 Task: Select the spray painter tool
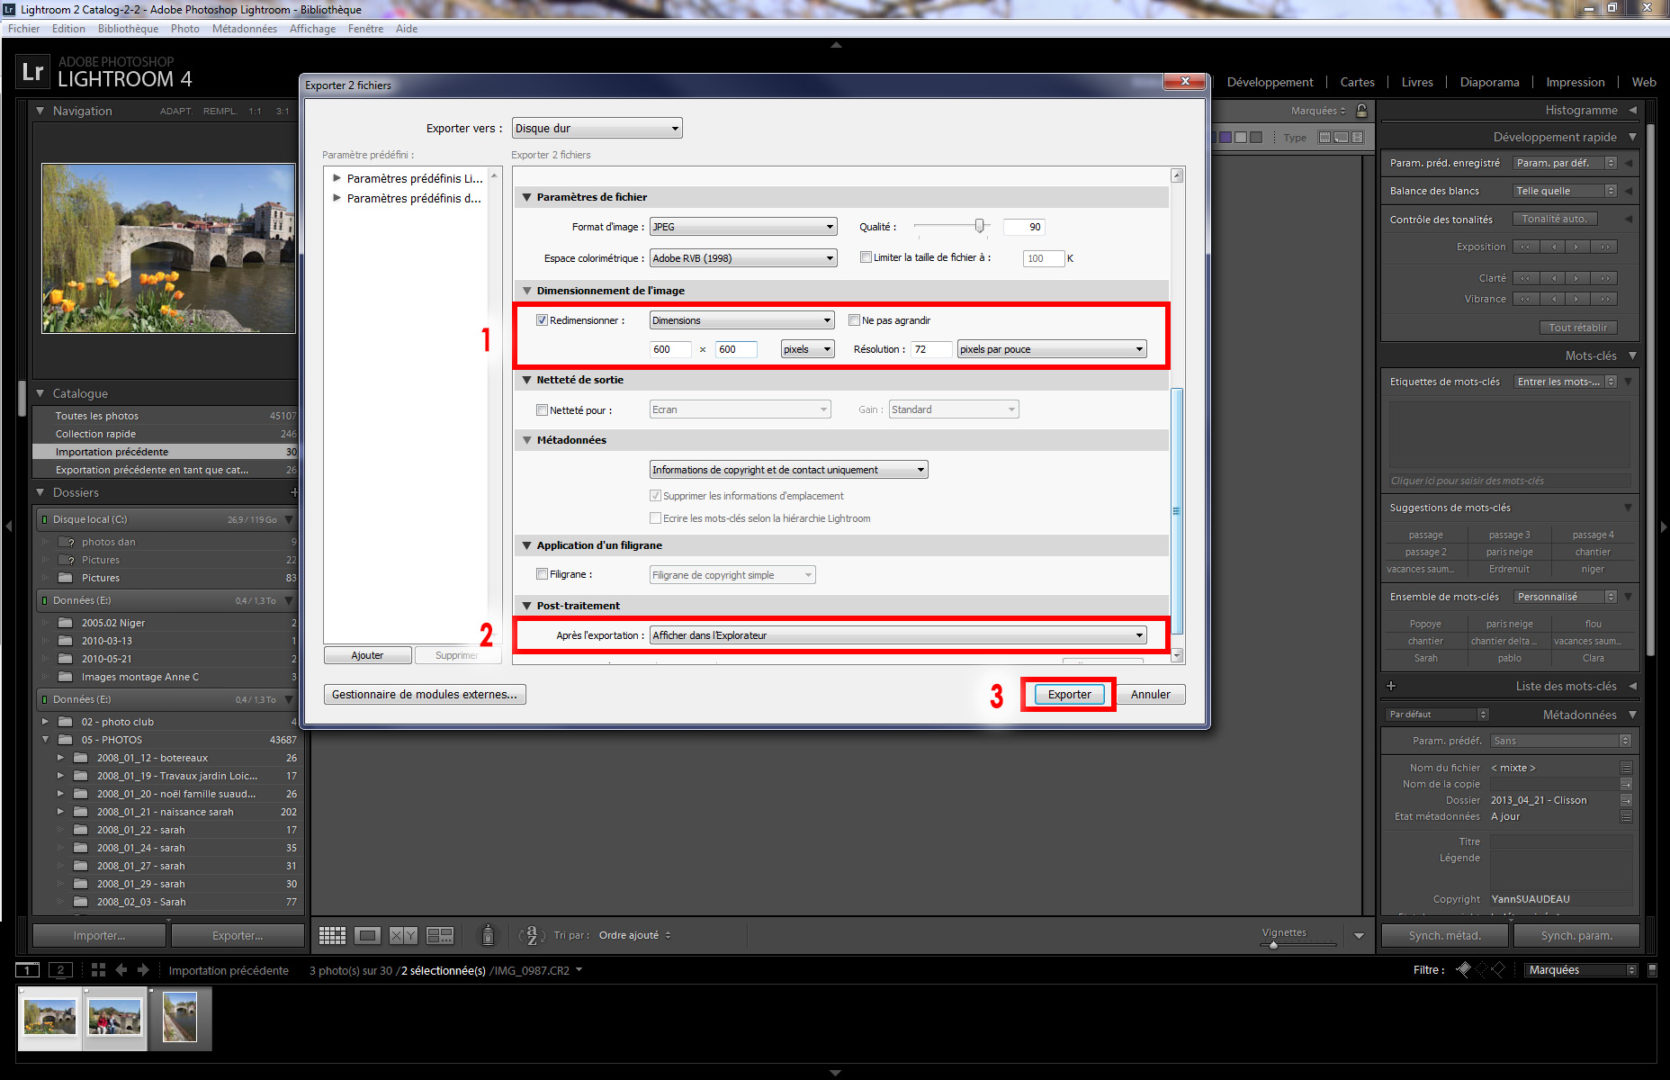click(488, 935)
